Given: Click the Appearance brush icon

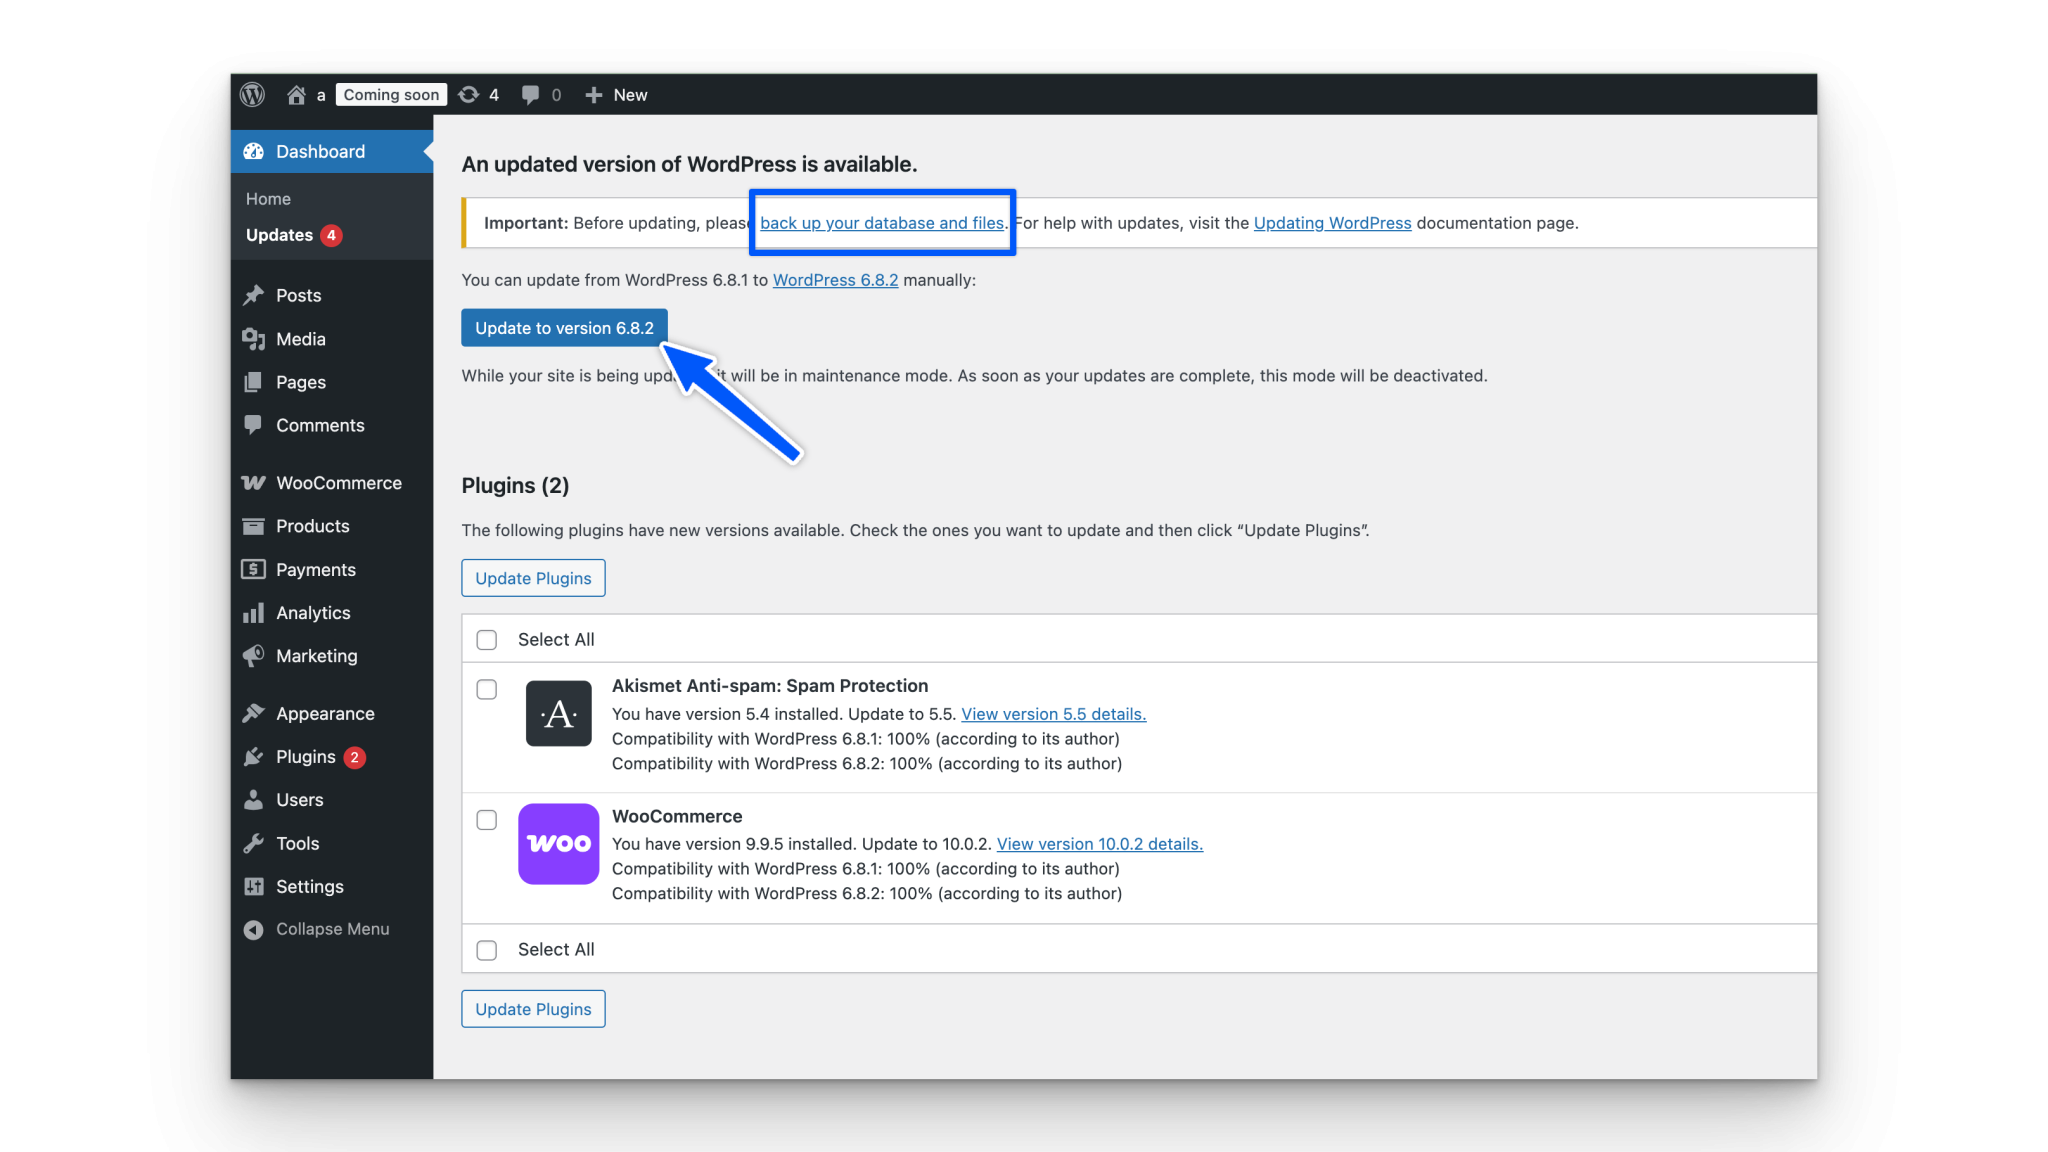Looking at the screenshot, I should pos(255,713).
